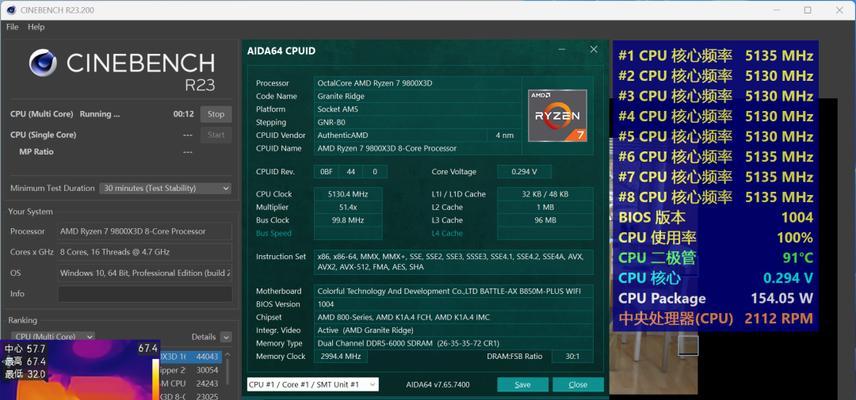Click the Instruction Set value text

453,262
